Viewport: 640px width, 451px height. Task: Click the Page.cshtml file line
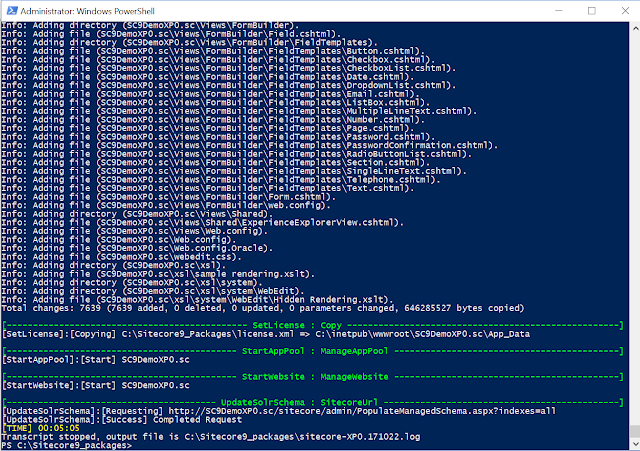coord(208,128)
